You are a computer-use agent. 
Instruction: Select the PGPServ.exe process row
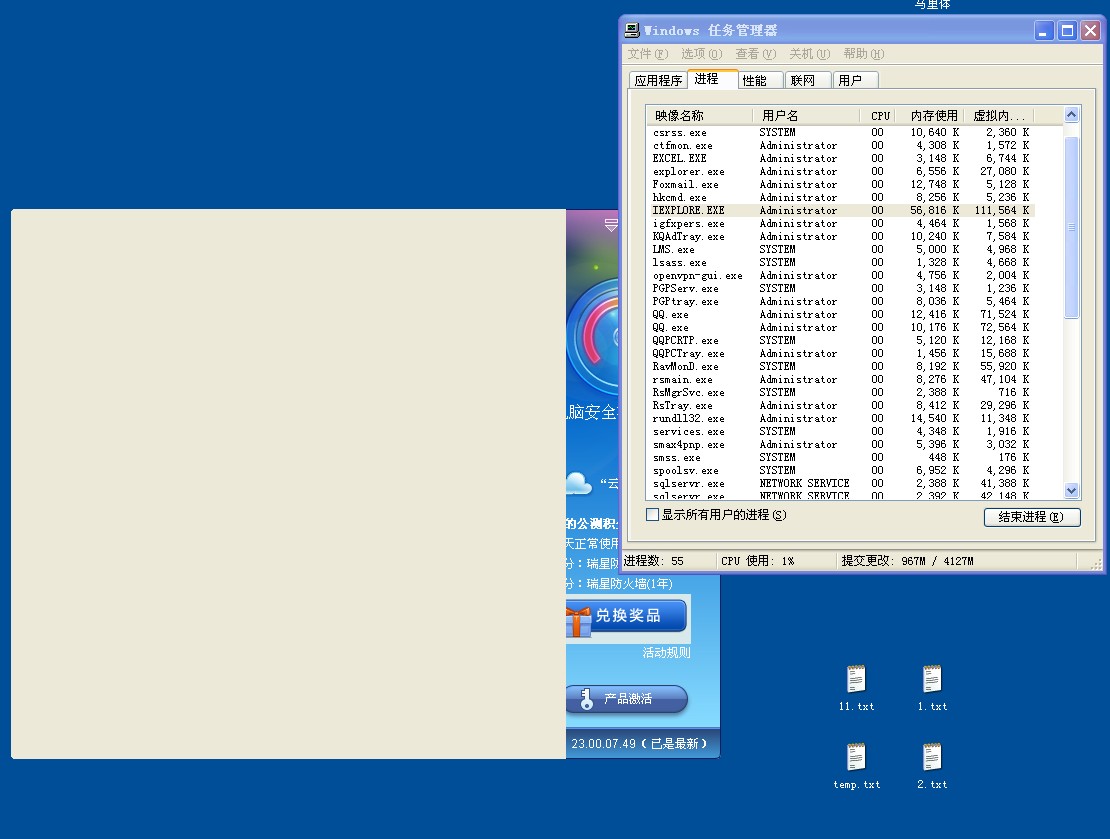841,288
